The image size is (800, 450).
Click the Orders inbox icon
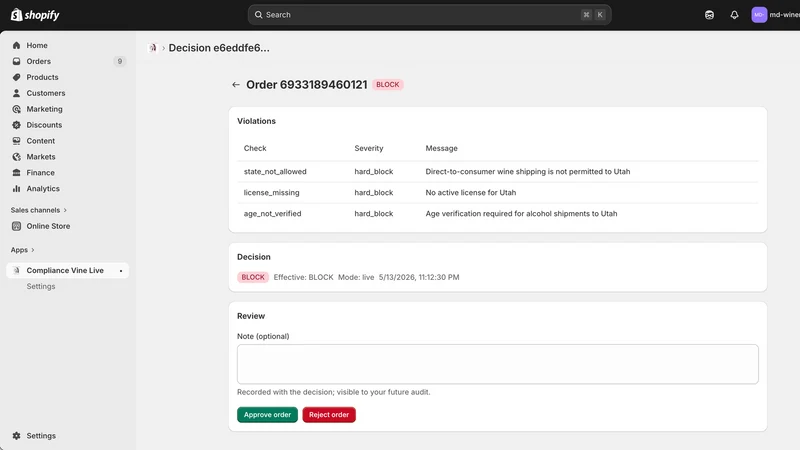click(16, 61)
